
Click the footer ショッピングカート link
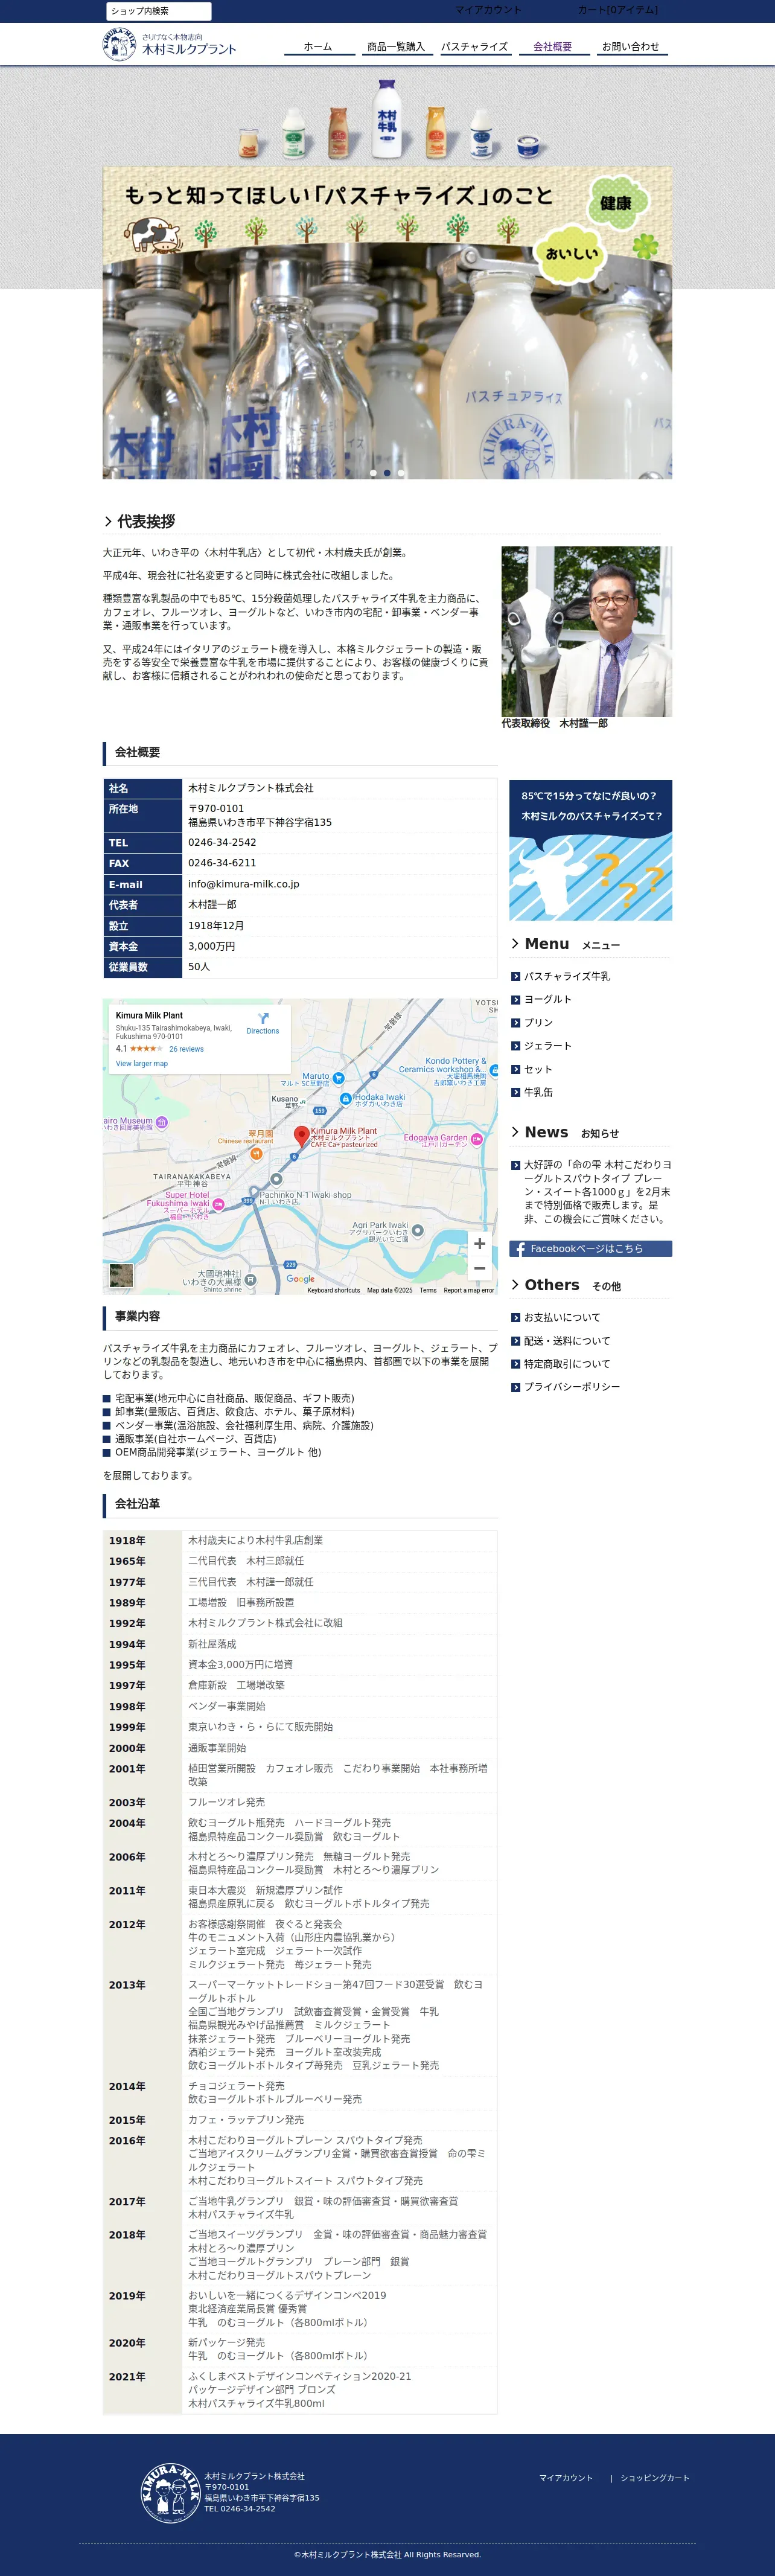click(655, 2478)
